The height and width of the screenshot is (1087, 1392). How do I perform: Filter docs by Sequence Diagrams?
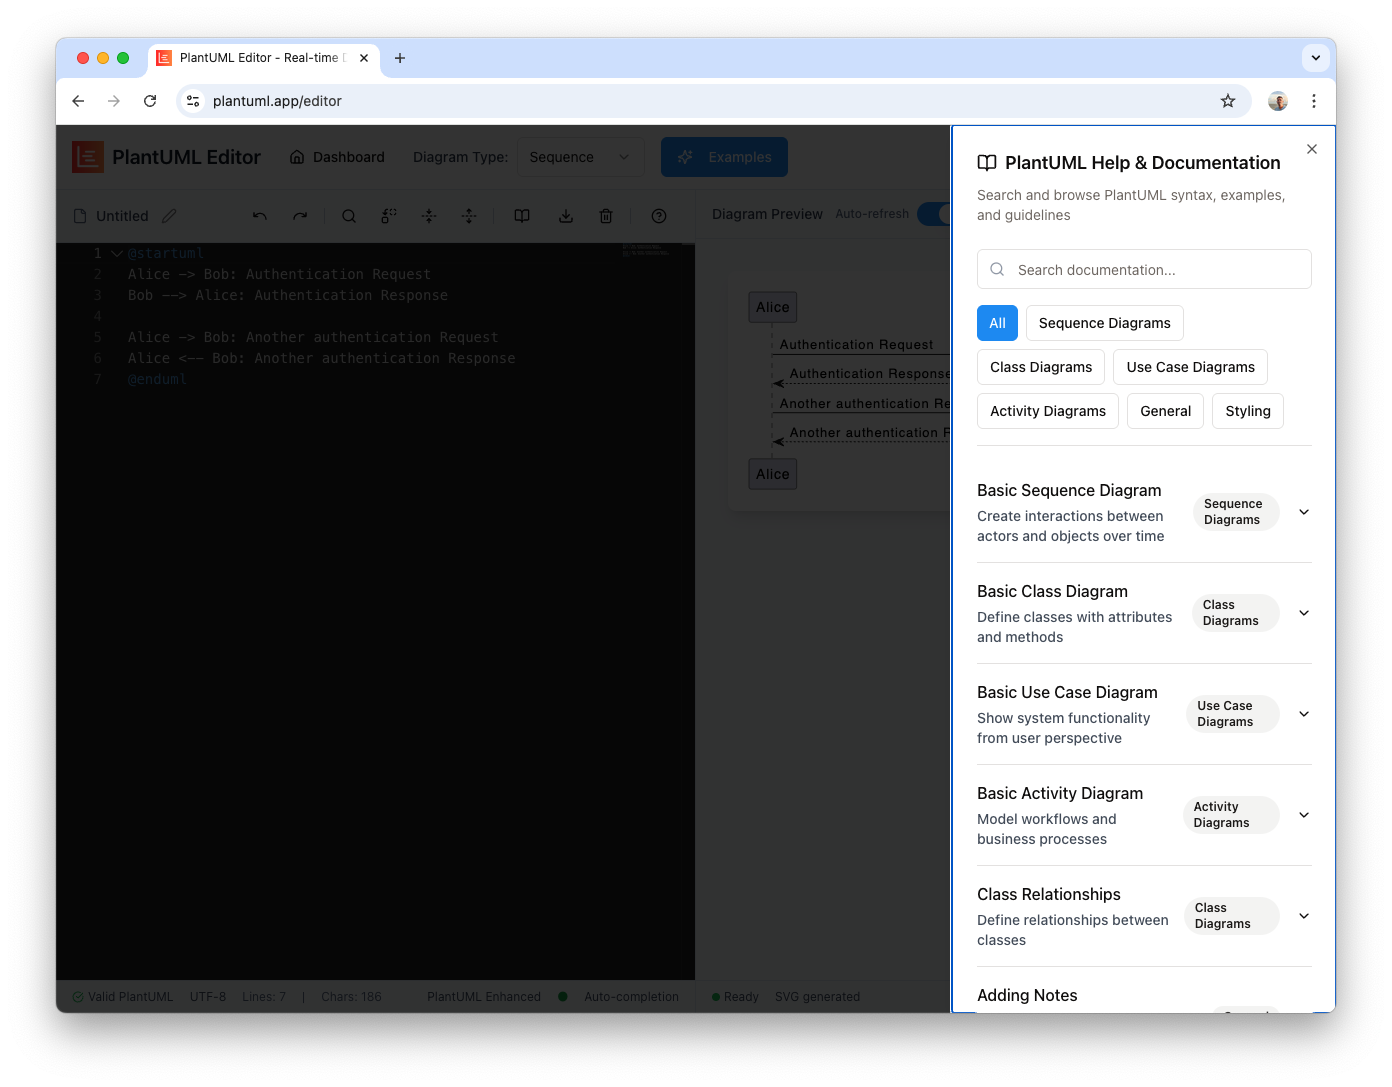click(x=1104, y=323)
